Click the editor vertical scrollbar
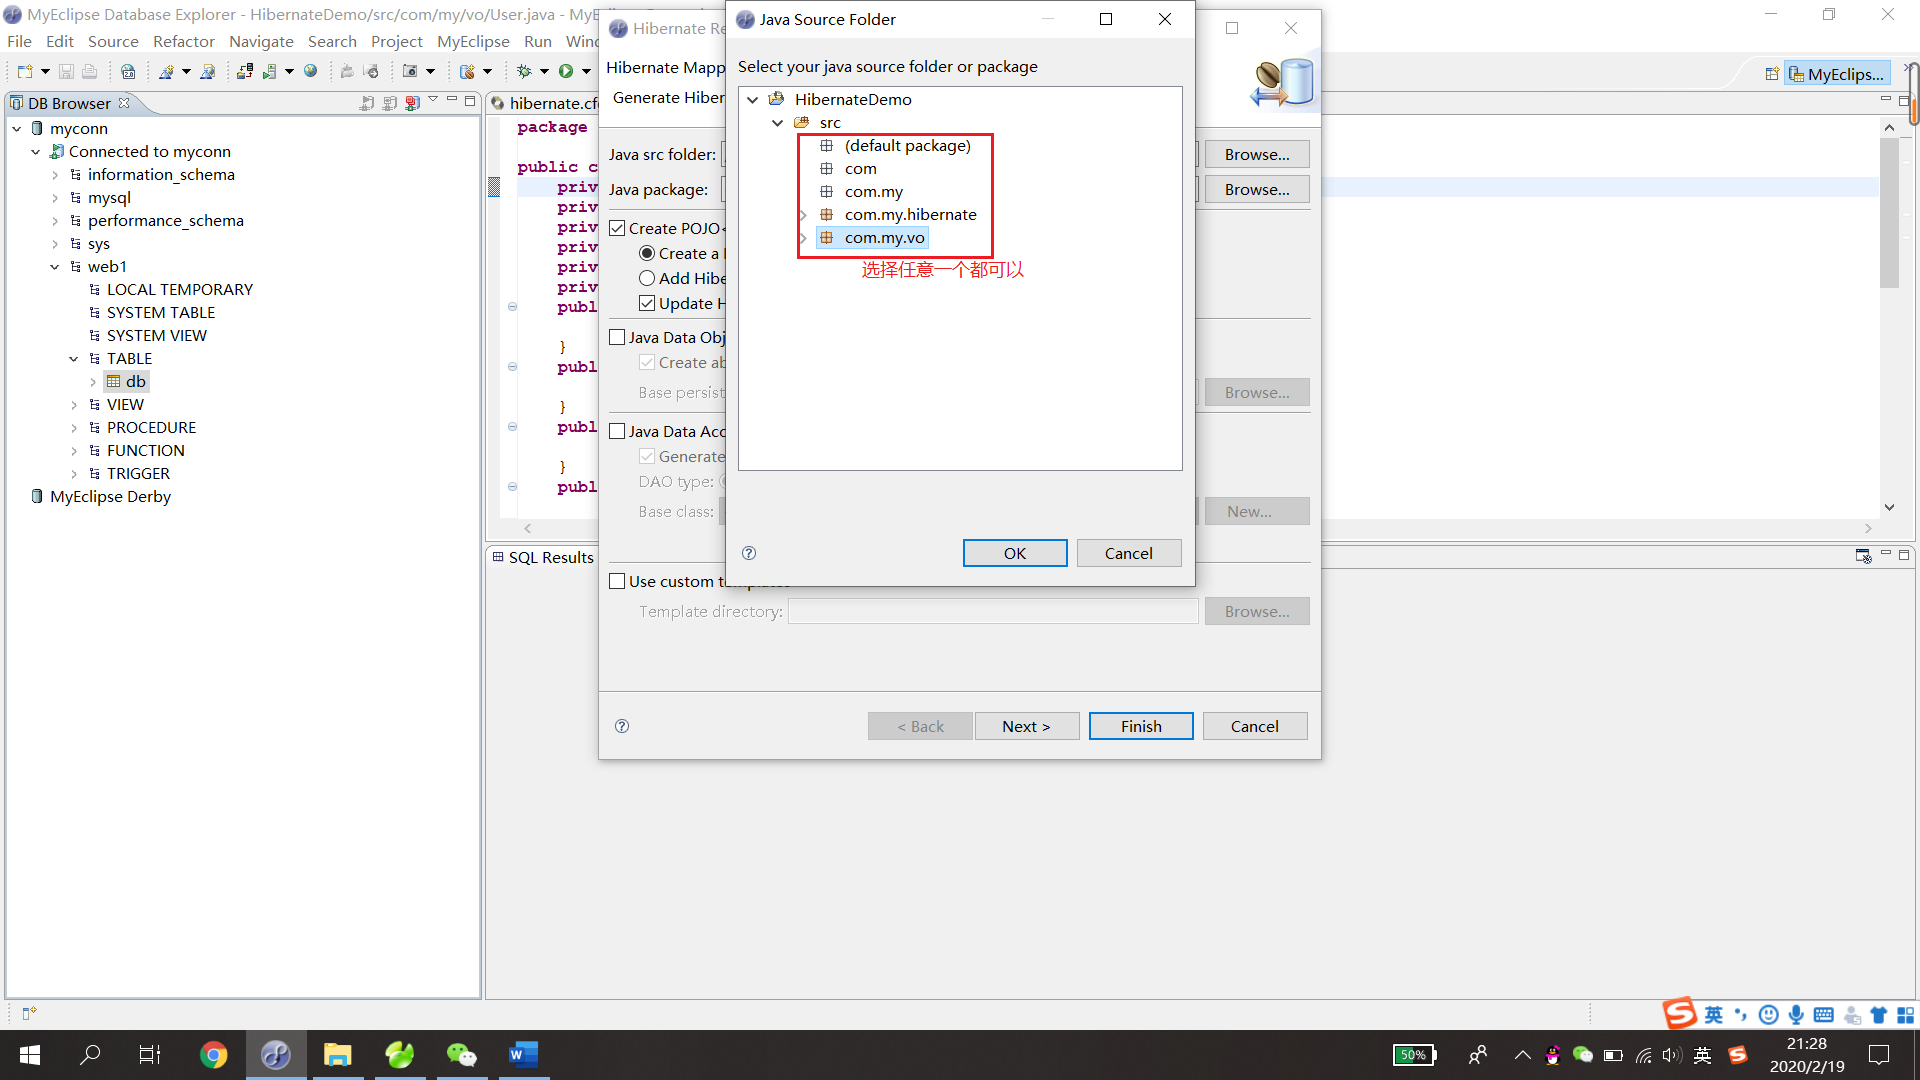The image size is (1920, 1080). click(x=1888, y=215)
